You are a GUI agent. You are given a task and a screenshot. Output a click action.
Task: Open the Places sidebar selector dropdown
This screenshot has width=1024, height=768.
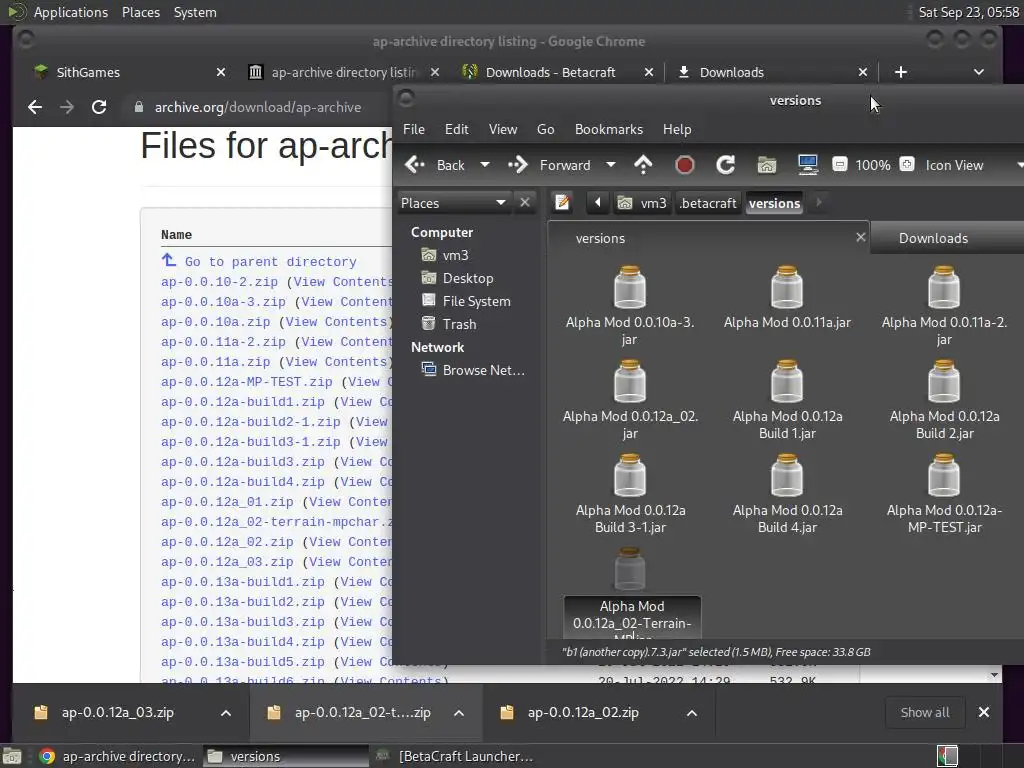[x=454, y=203]
